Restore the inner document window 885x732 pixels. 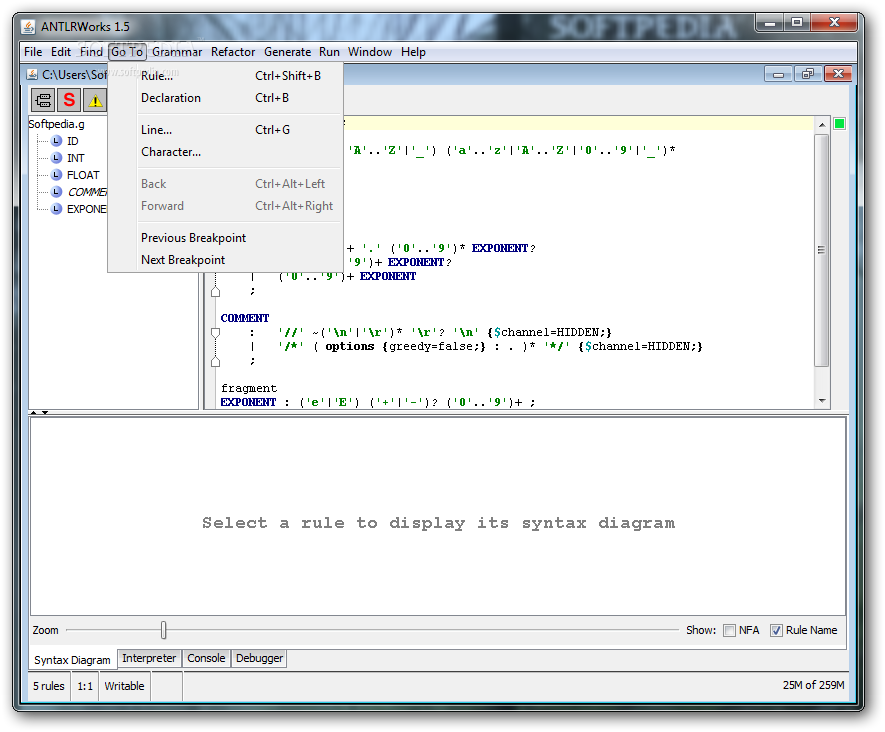(x=808, y=74)
